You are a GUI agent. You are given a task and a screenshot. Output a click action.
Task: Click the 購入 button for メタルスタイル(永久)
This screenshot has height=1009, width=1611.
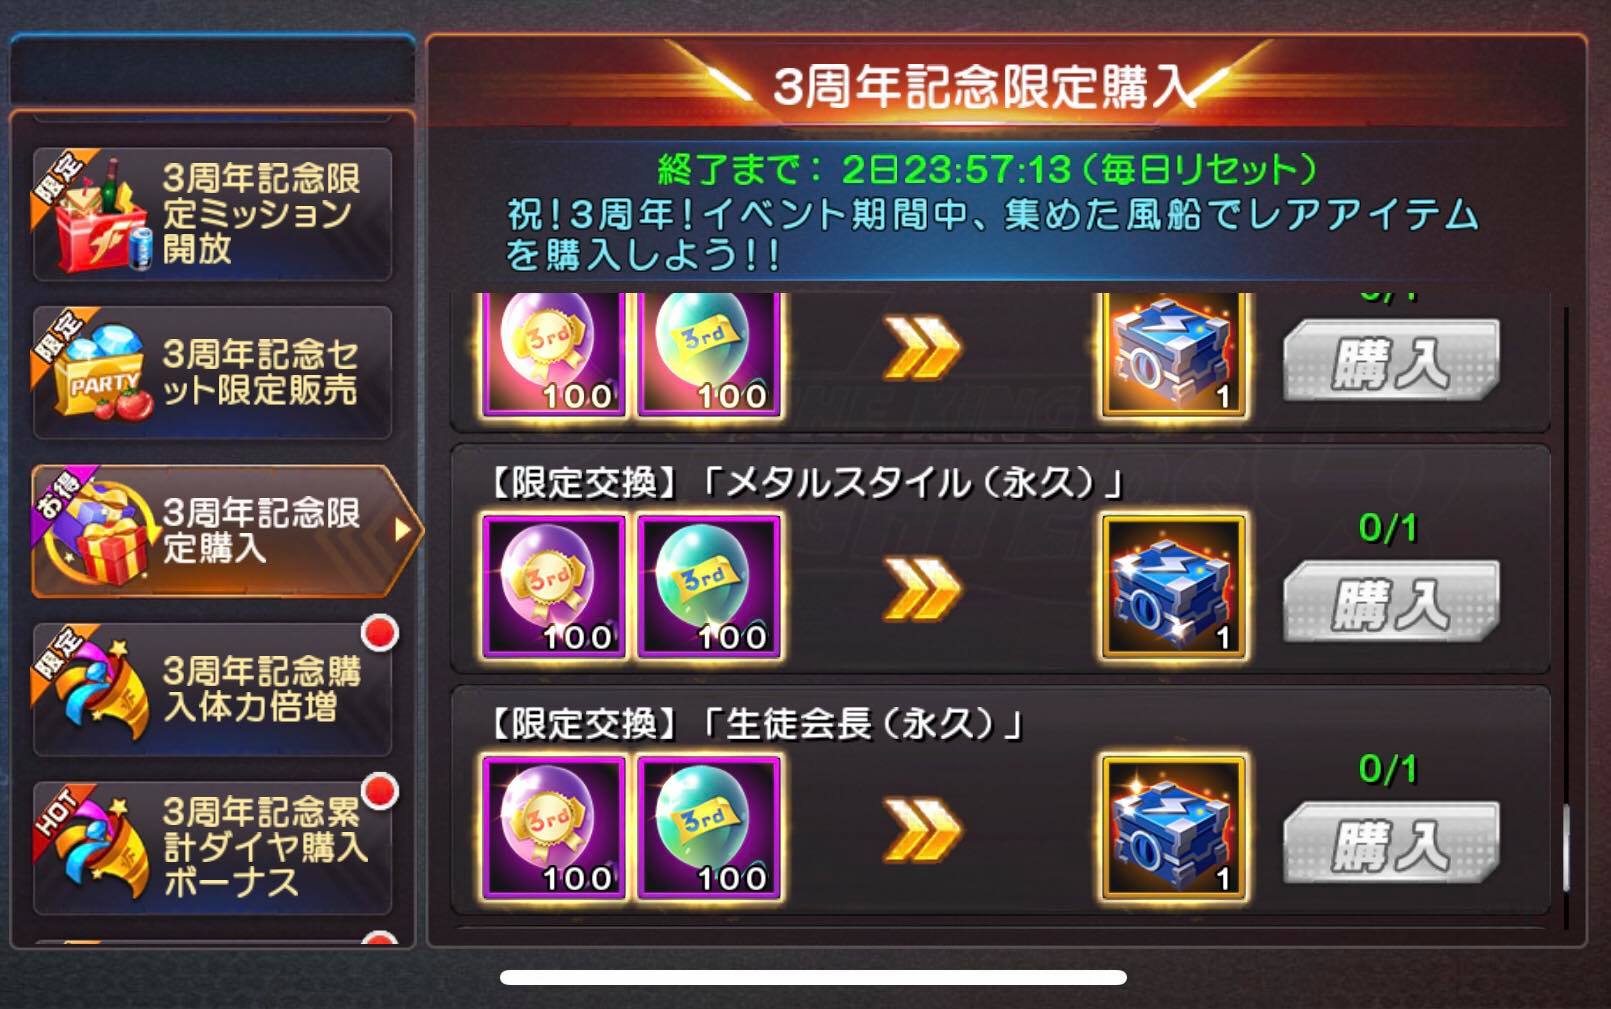click(1391, 602)
